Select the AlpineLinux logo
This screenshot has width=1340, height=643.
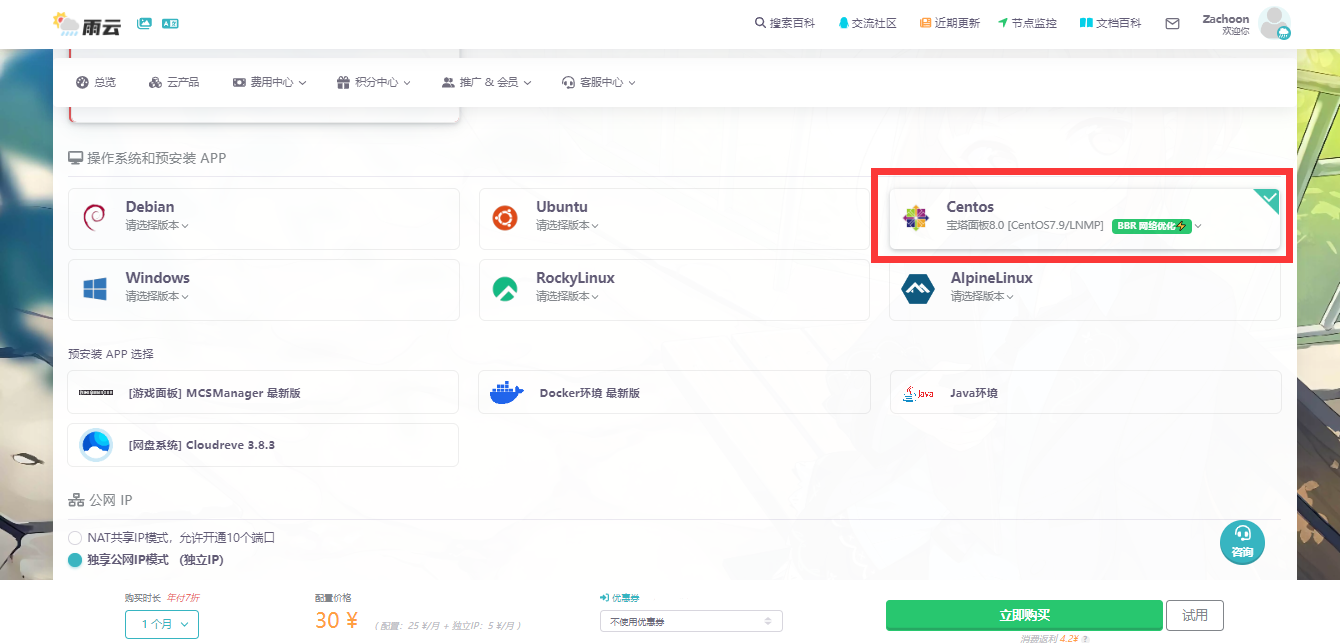(x=916, y=289)
